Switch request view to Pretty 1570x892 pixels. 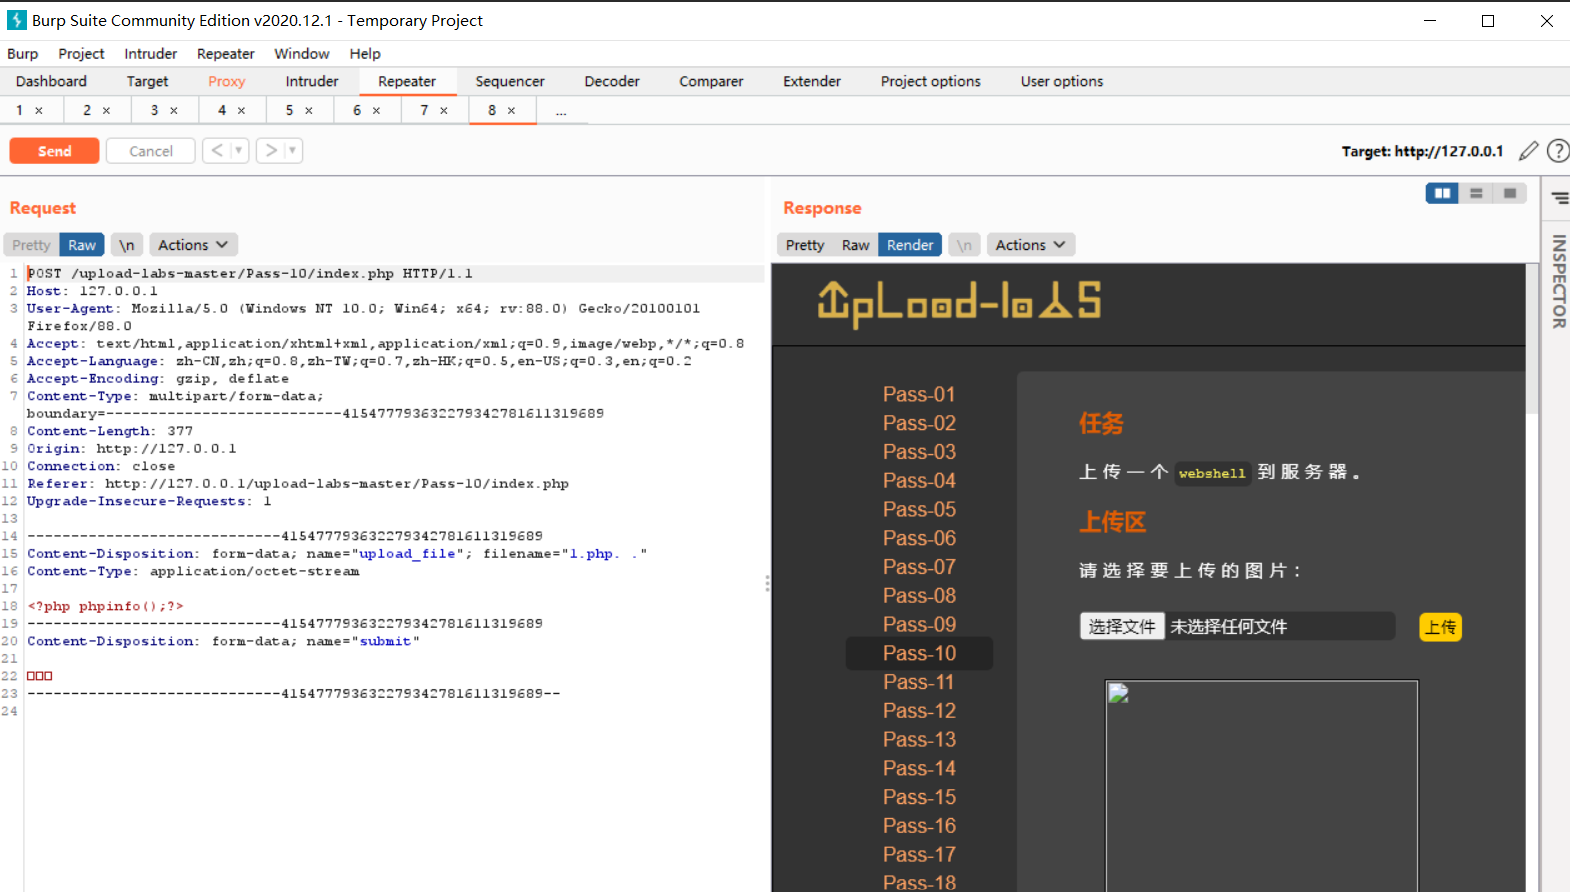[31, 245]
